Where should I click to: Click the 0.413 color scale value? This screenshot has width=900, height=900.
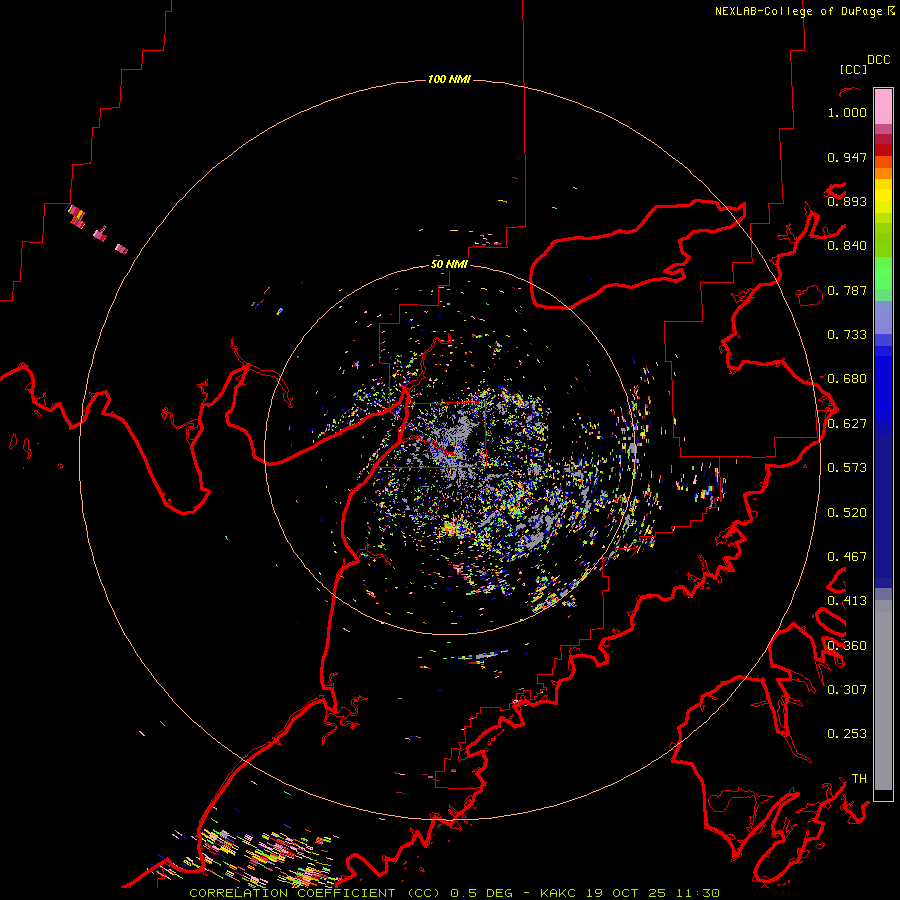(847, 601)
